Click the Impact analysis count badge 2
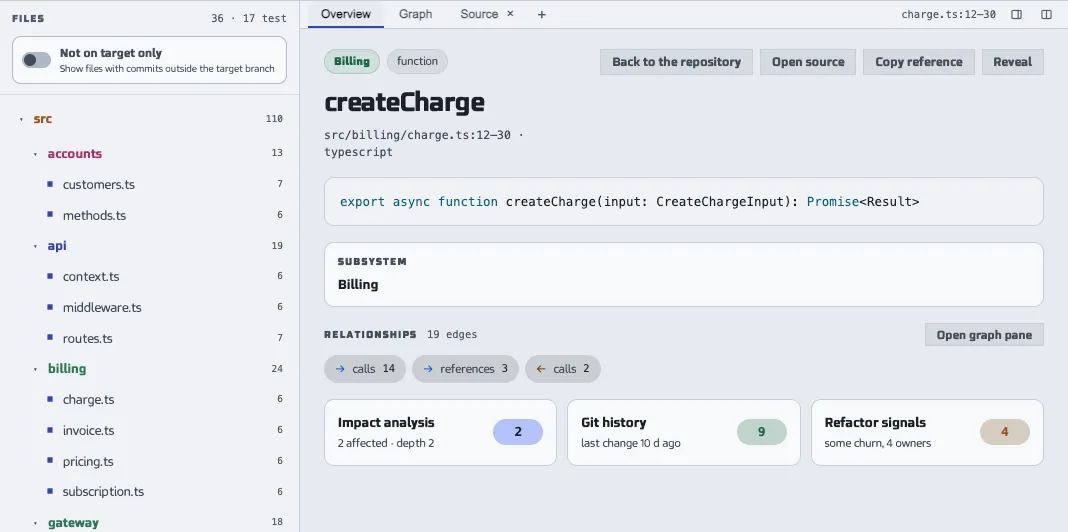 [518, 432]
